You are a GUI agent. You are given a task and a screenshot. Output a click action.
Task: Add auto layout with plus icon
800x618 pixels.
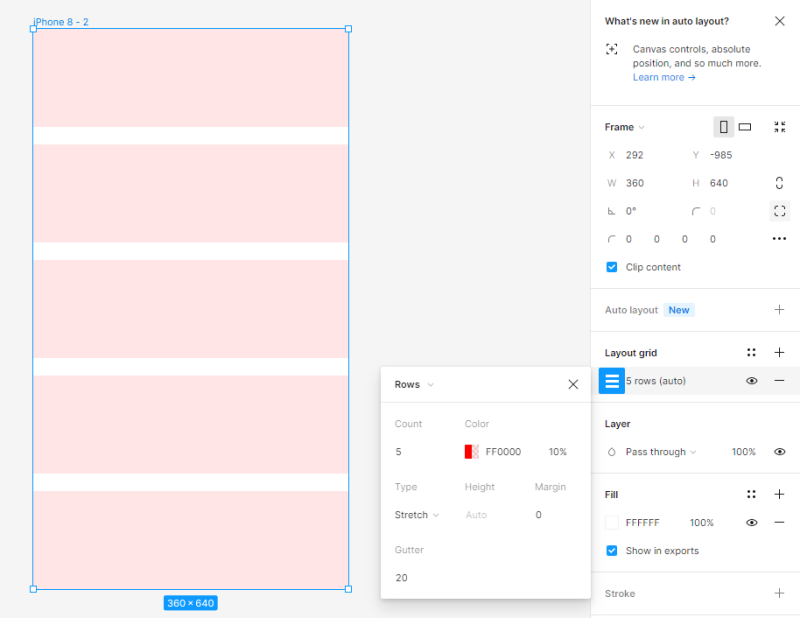click(779, 310)
